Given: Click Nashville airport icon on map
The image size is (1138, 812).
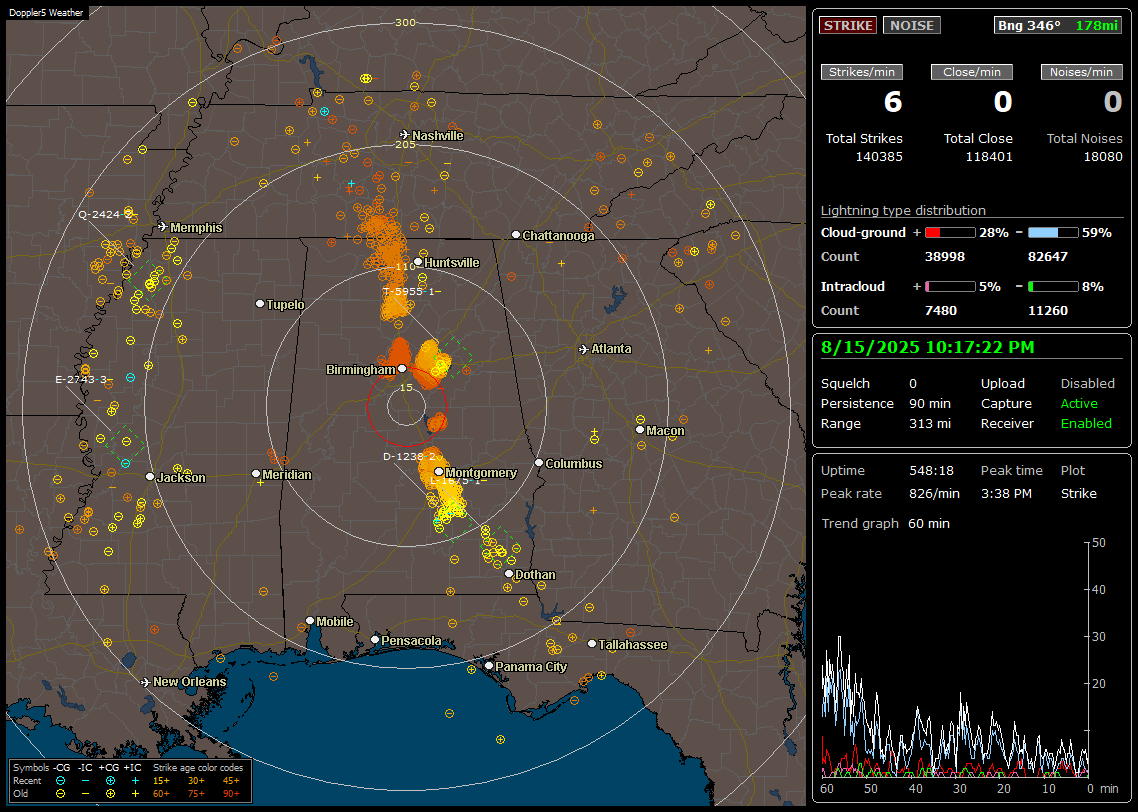Looking at the screenshot, I should click(x=404, y=135).
